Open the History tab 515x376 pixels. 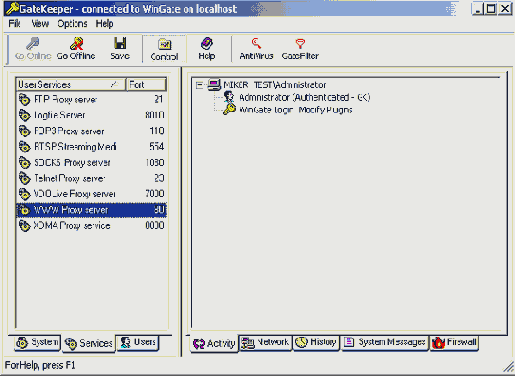tap(316, 342)
